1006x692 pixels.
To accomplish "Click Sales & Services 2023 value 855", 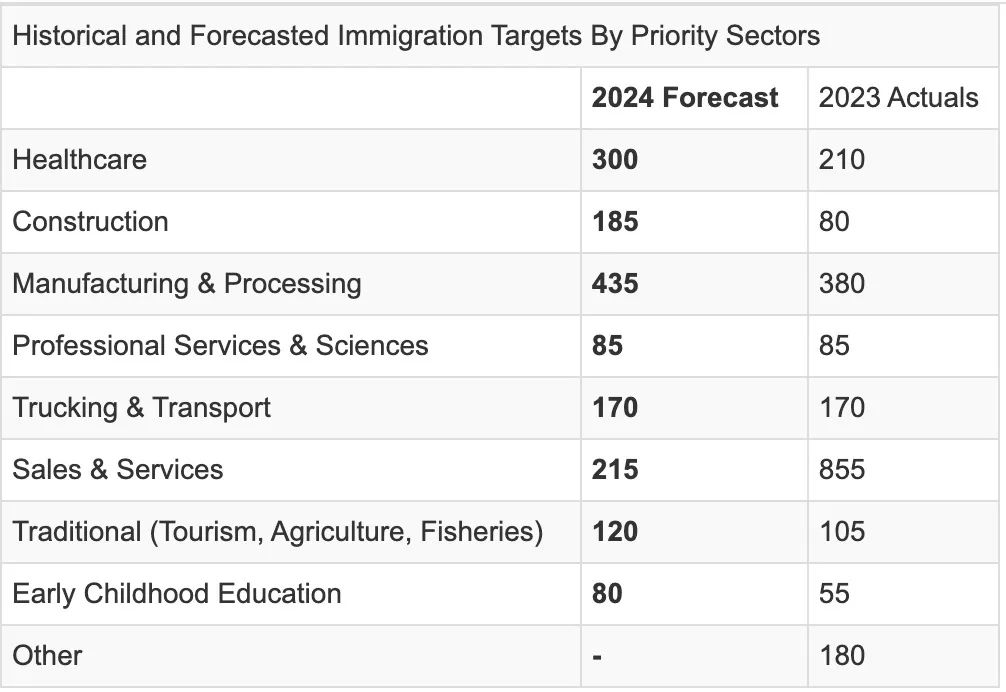I will coord(842,470).
